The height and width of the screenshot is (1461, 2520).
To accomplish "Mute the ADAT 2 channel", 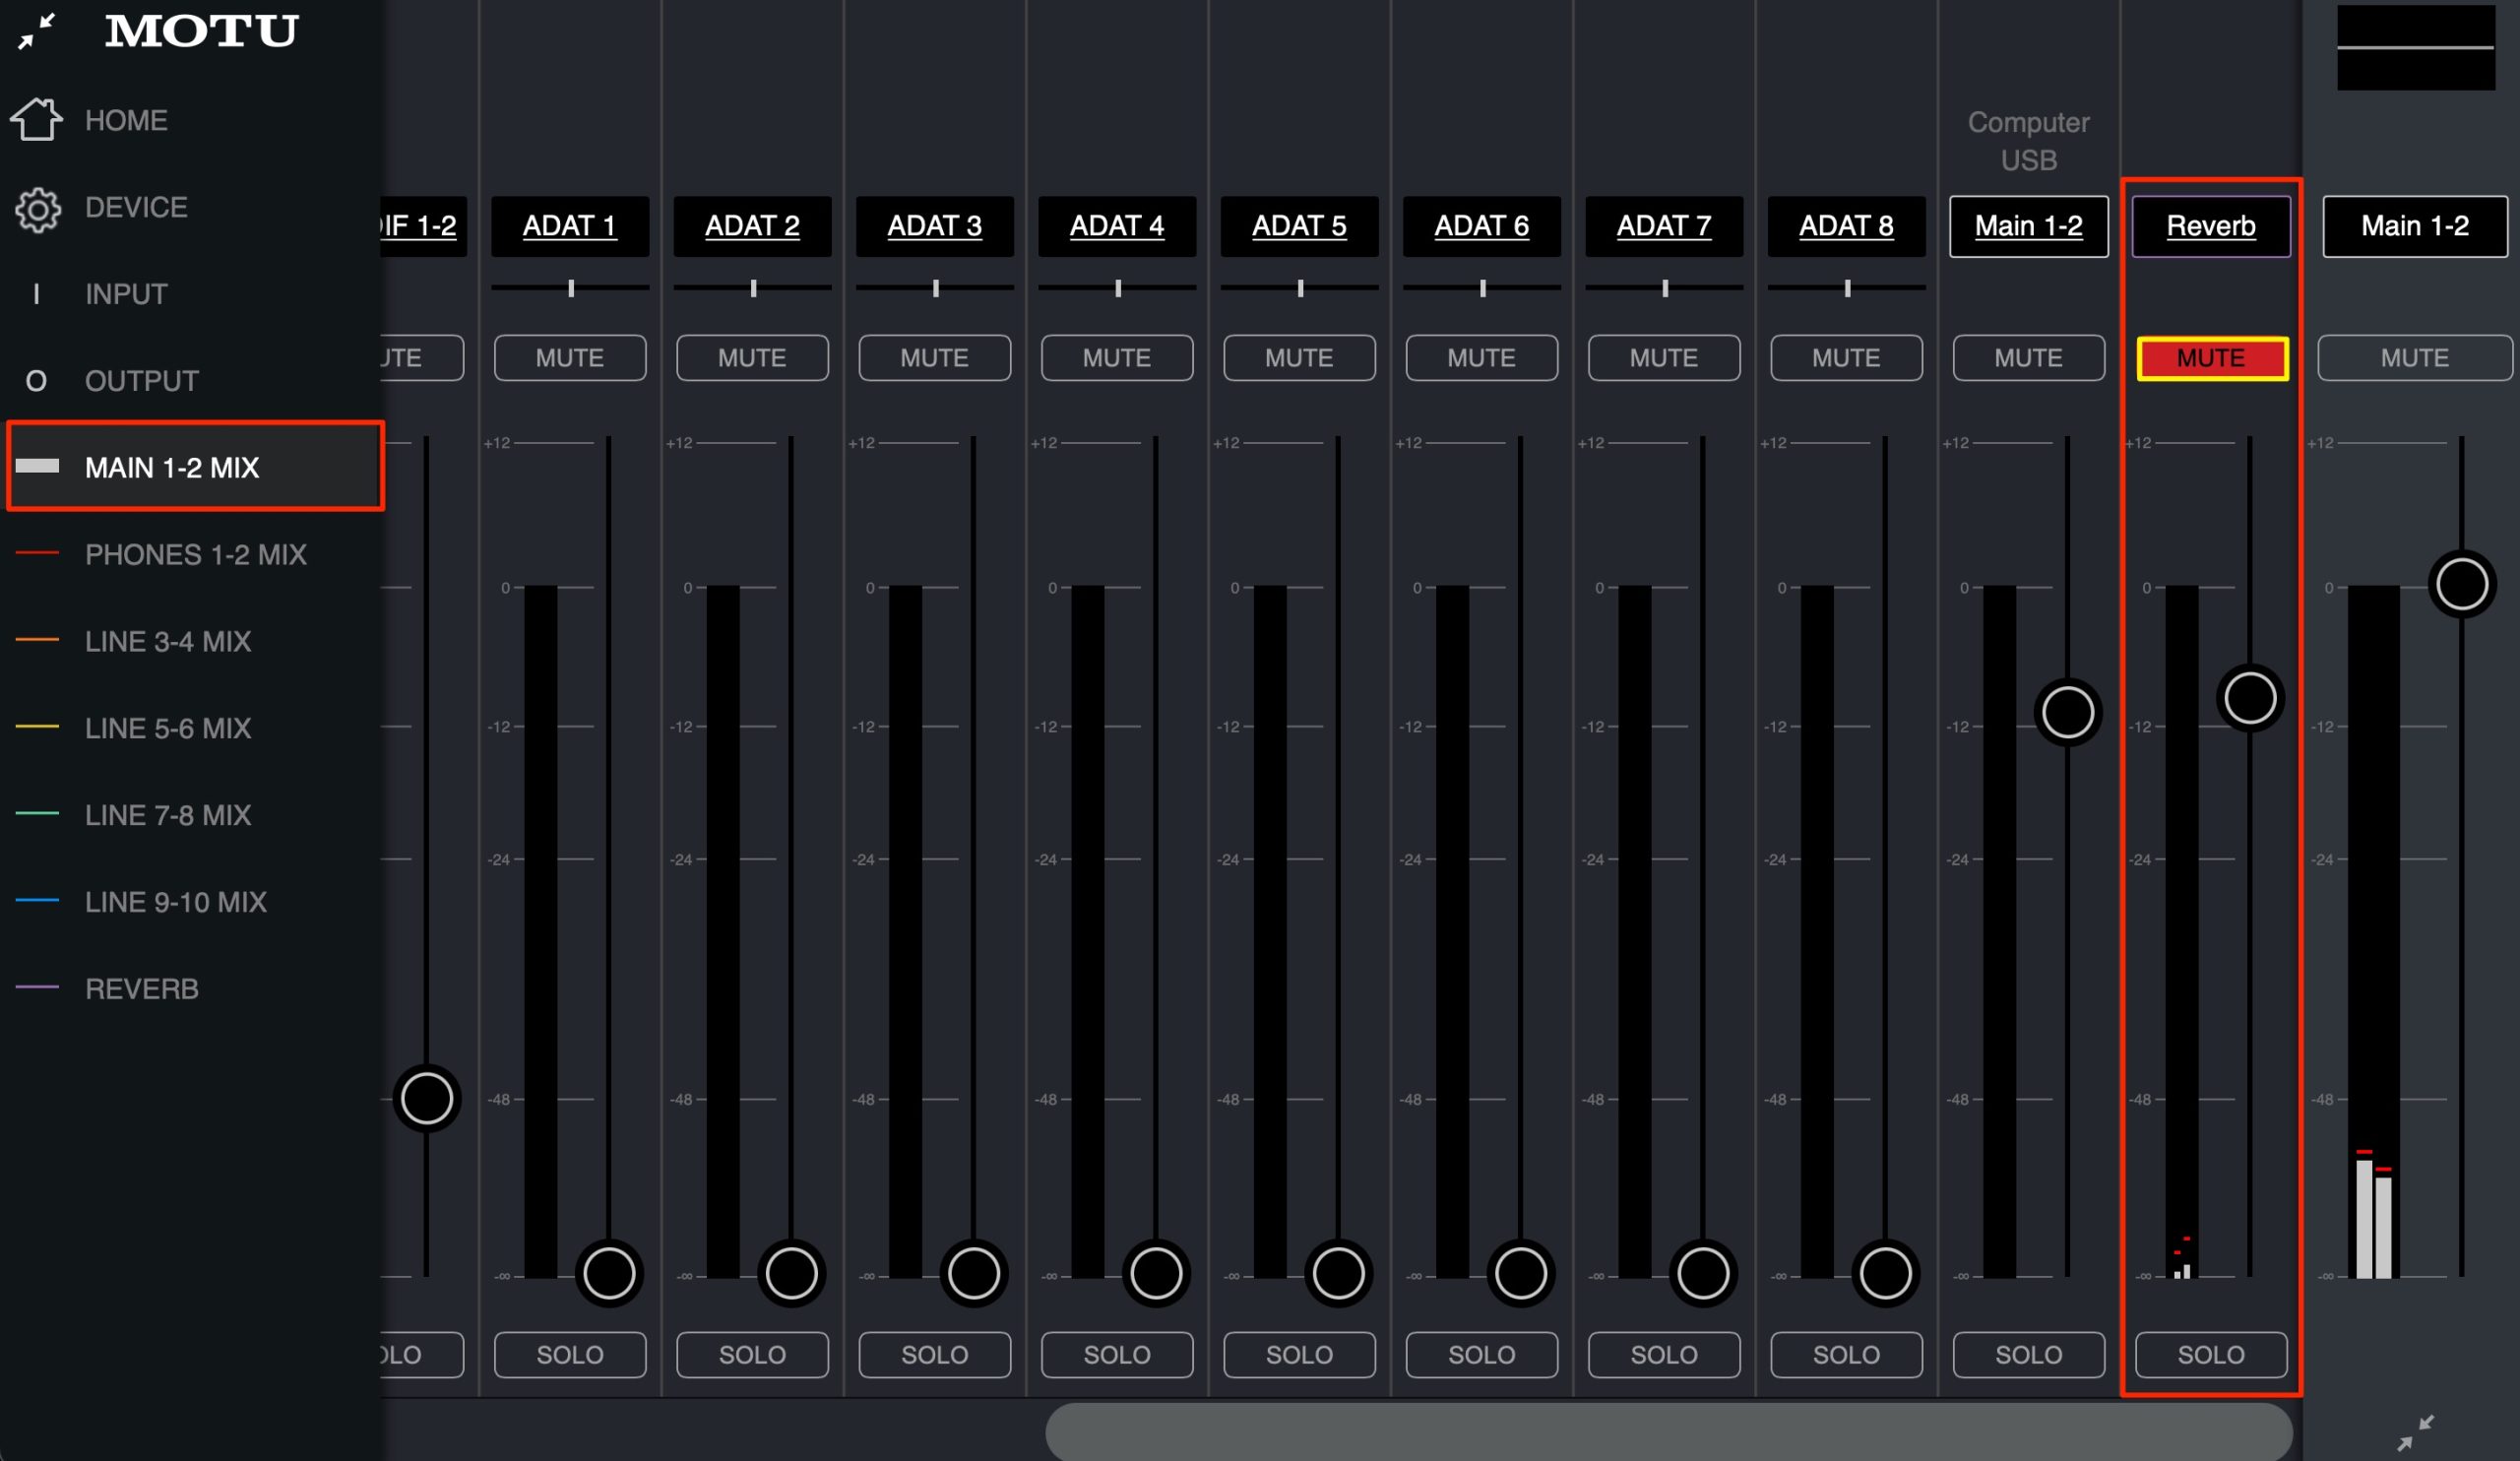I will (752, 358).
